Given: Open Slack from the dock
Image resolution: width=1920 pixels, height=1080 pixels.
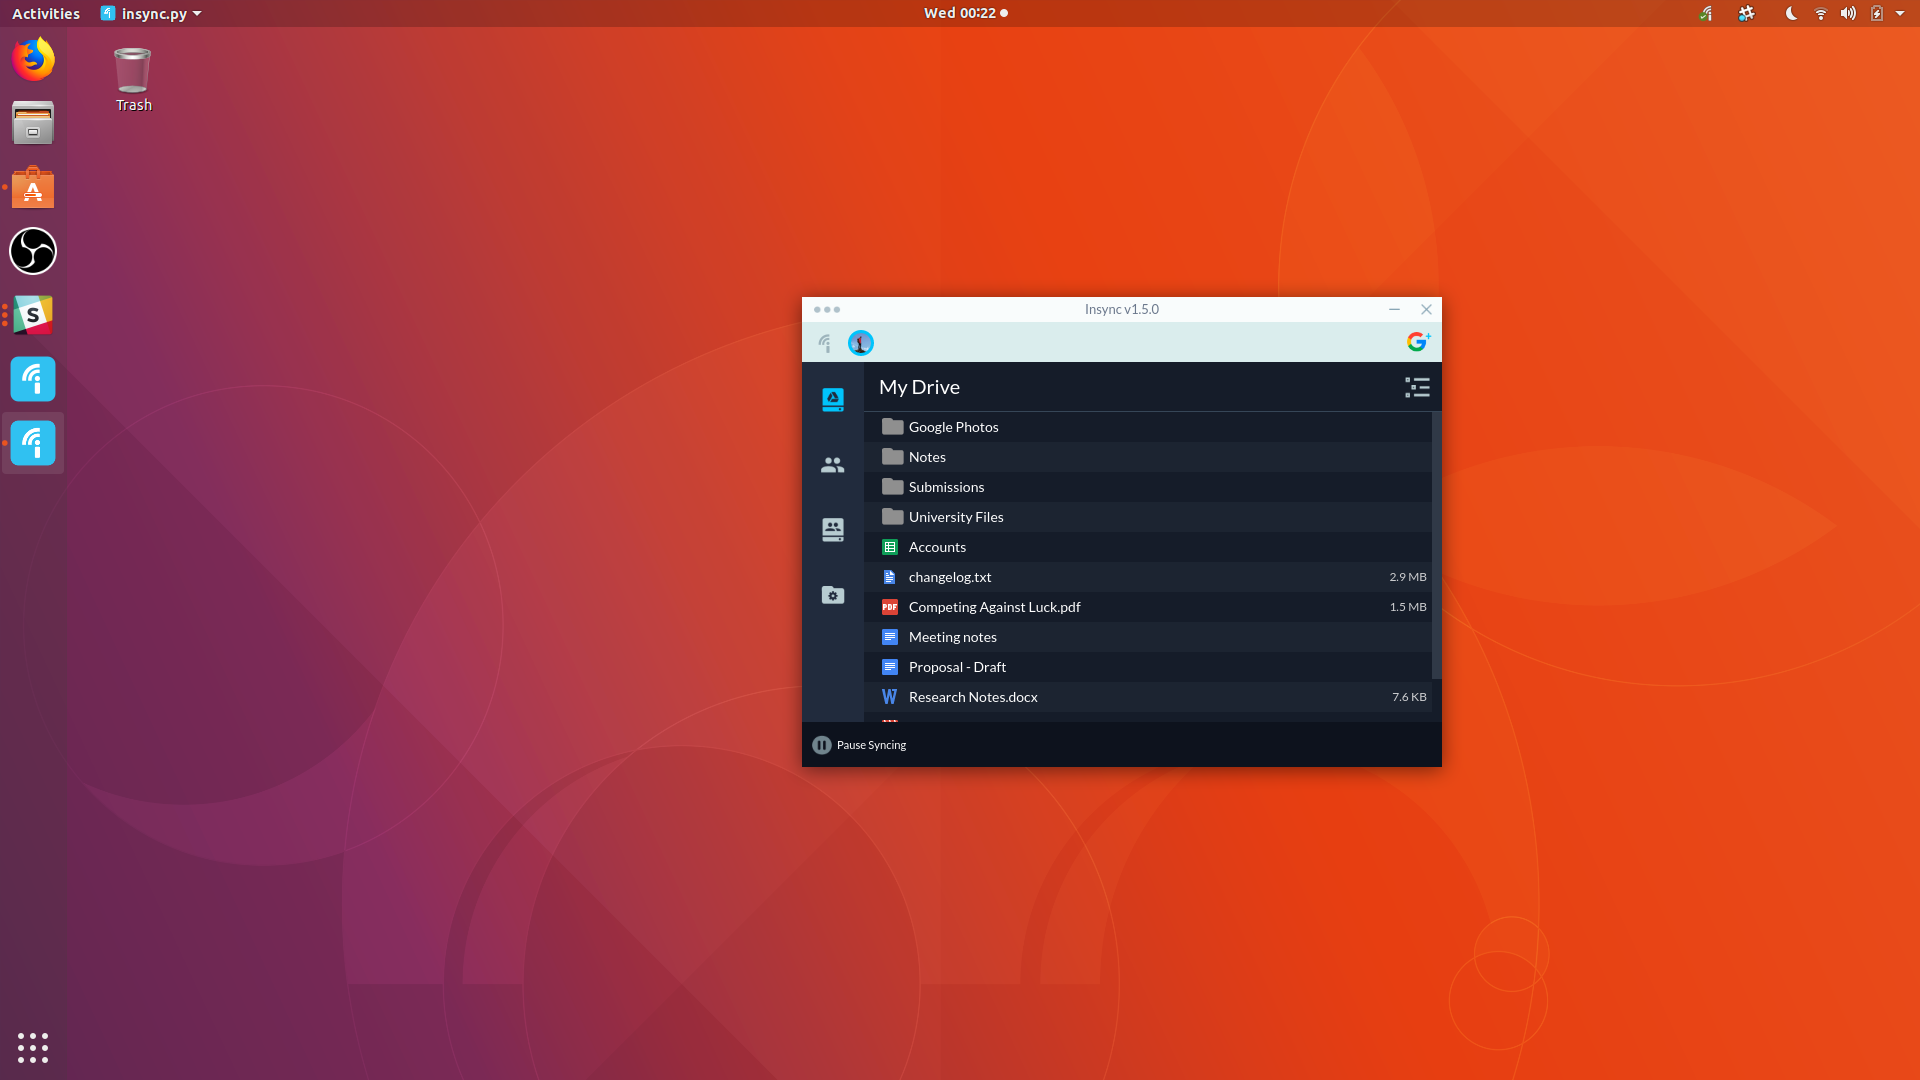Looking at the screenshot, I should 33,315.
